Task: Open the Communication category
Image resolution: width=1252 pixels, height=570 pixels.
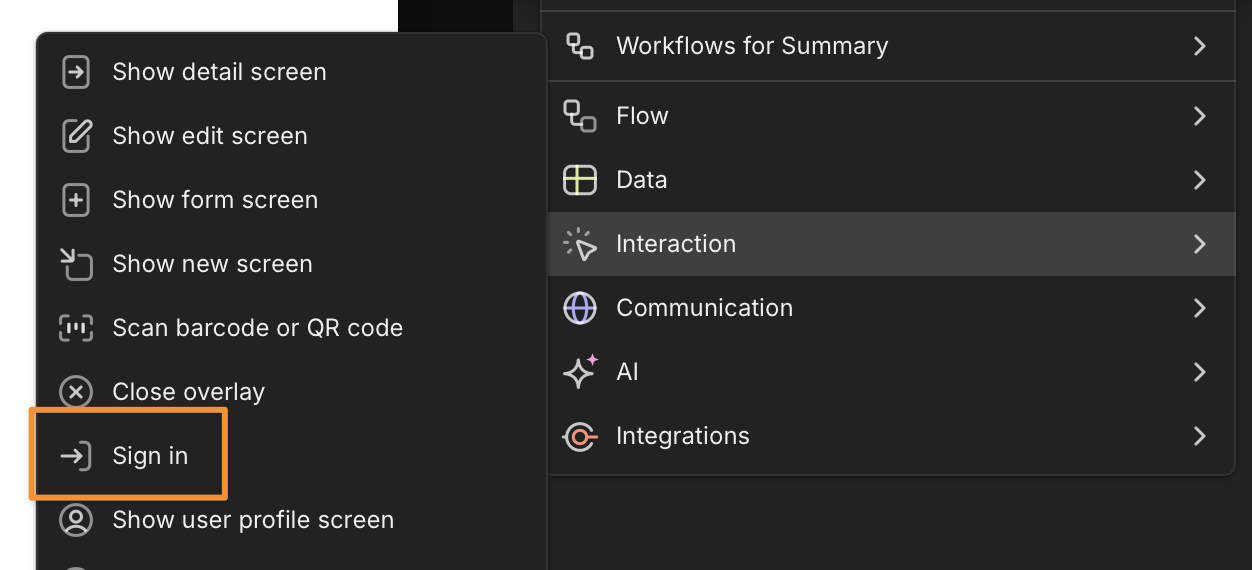Action: tap(704, 308)
